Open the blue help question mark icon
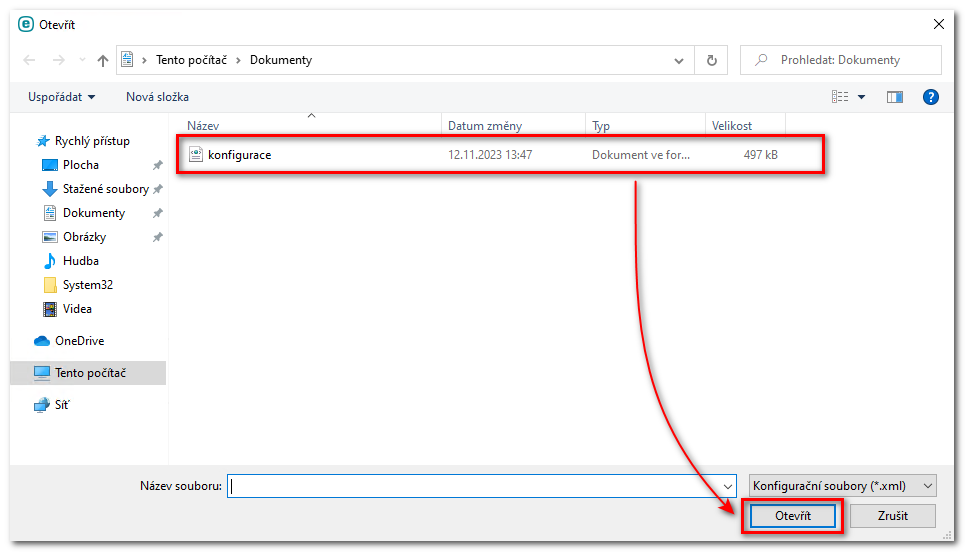The width and height of the screenshot is (965, 552). [930, 97]
